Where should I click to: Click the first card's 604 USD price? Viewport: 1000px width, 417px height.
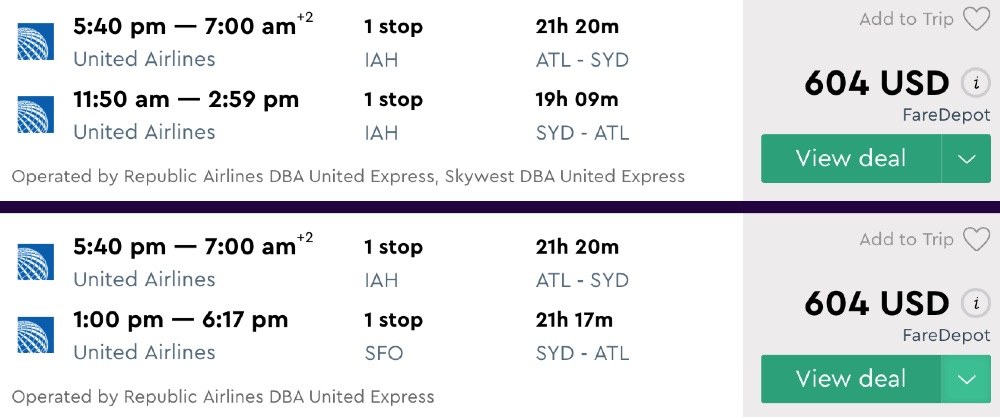(x=876, y=83)
